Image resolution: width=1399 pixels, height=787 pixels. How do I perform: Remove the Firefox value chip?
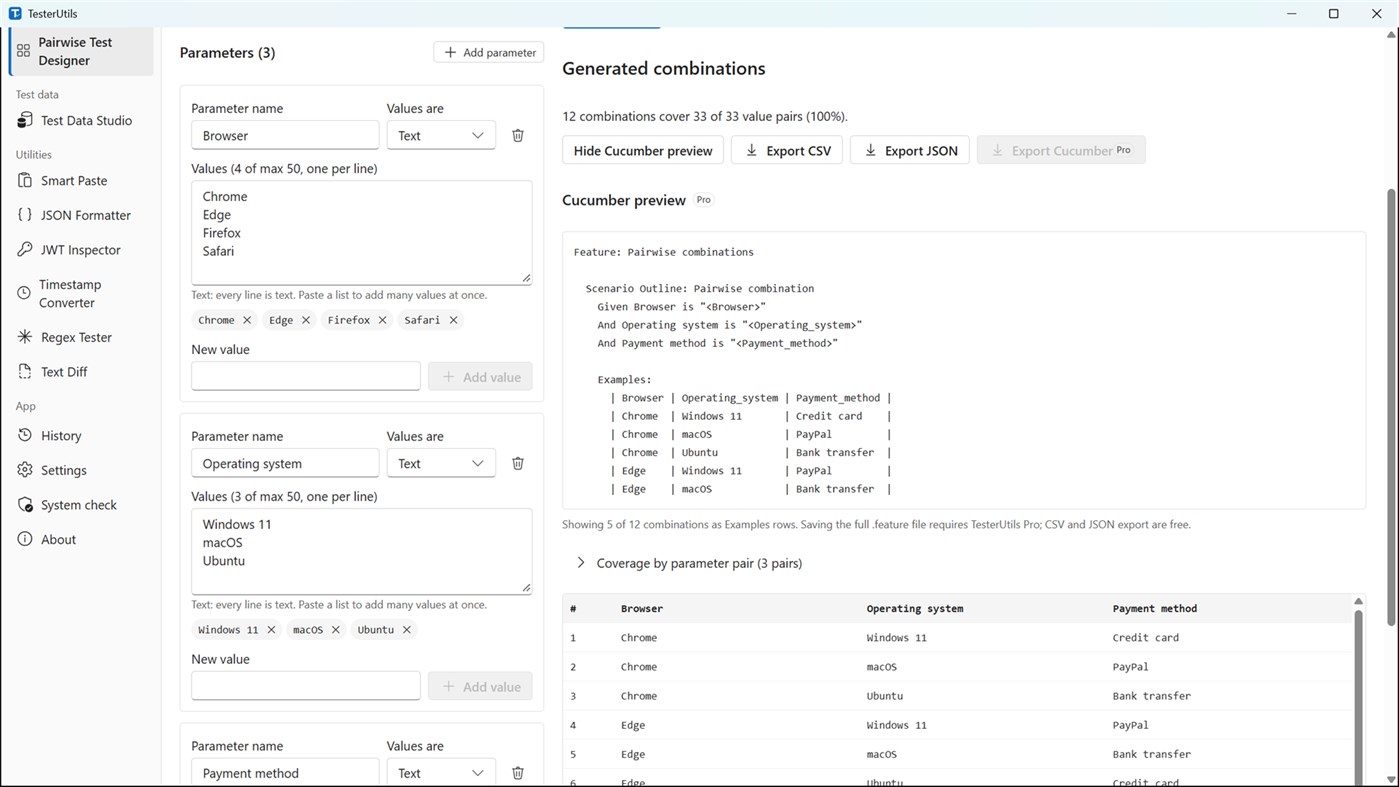tap(382, 320)
